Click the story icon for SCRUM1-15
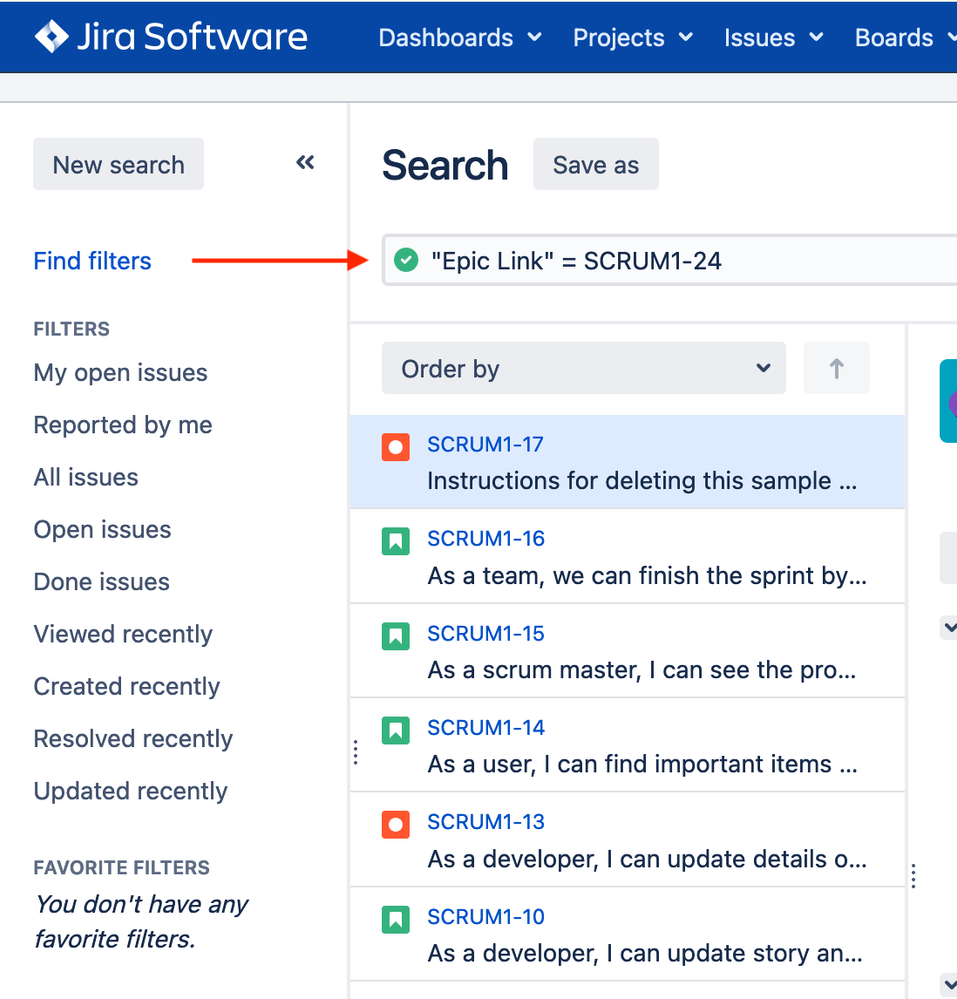Screen dimensions: 957x999 [x=396, y=636]
